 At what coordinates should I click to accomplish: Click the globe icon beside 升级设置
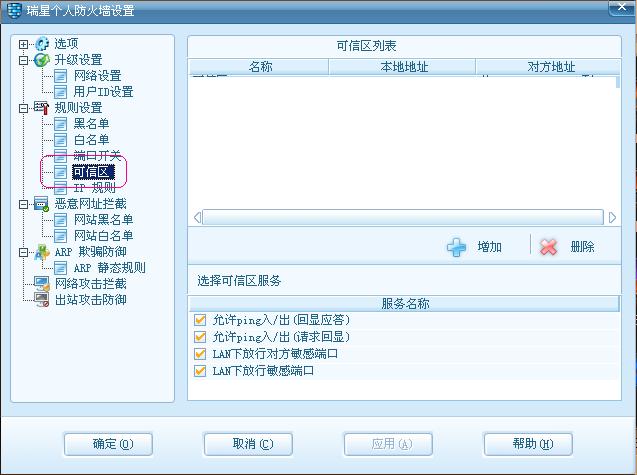41,60
